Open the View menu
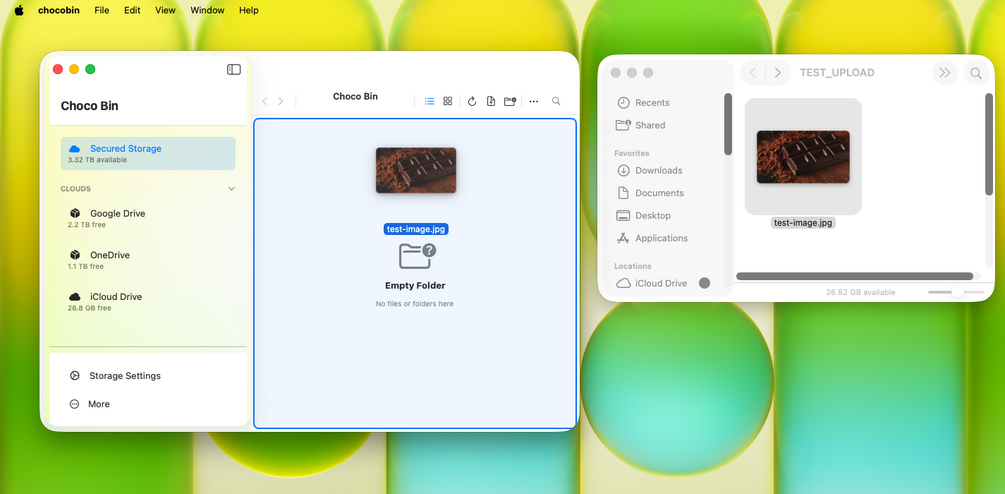 [165, 10]
